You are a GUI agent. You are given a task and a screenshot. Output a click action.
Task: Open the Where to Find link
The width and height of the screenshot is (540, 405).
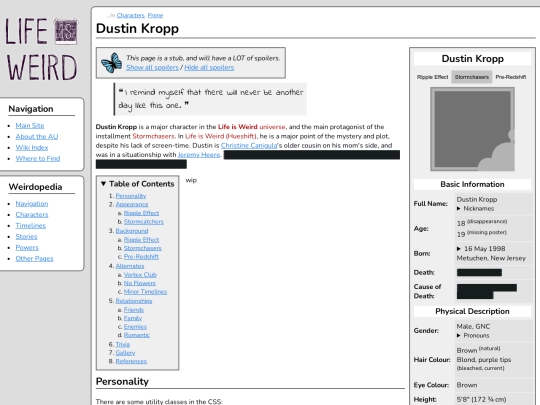click(38, 159)
